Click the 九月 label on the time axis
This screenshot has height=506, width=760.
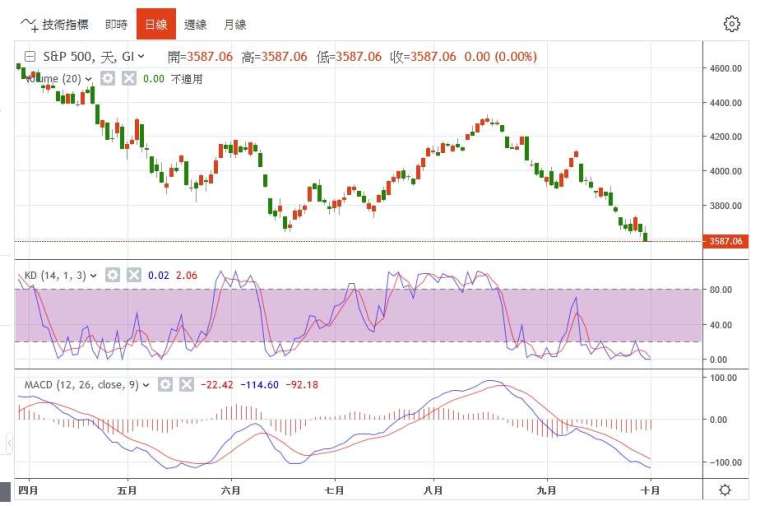pyautogui.click(x=547, y=490)
